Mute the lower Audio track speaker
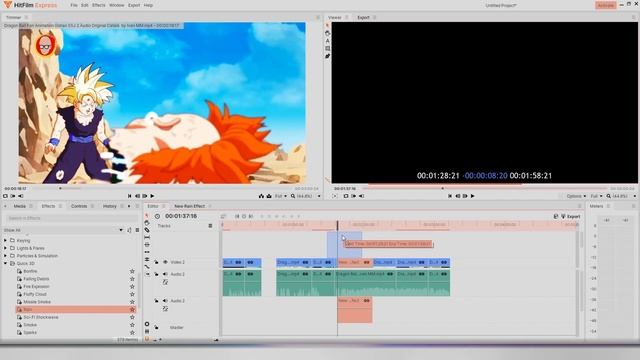Screen dimensions: 640x360 165,301
